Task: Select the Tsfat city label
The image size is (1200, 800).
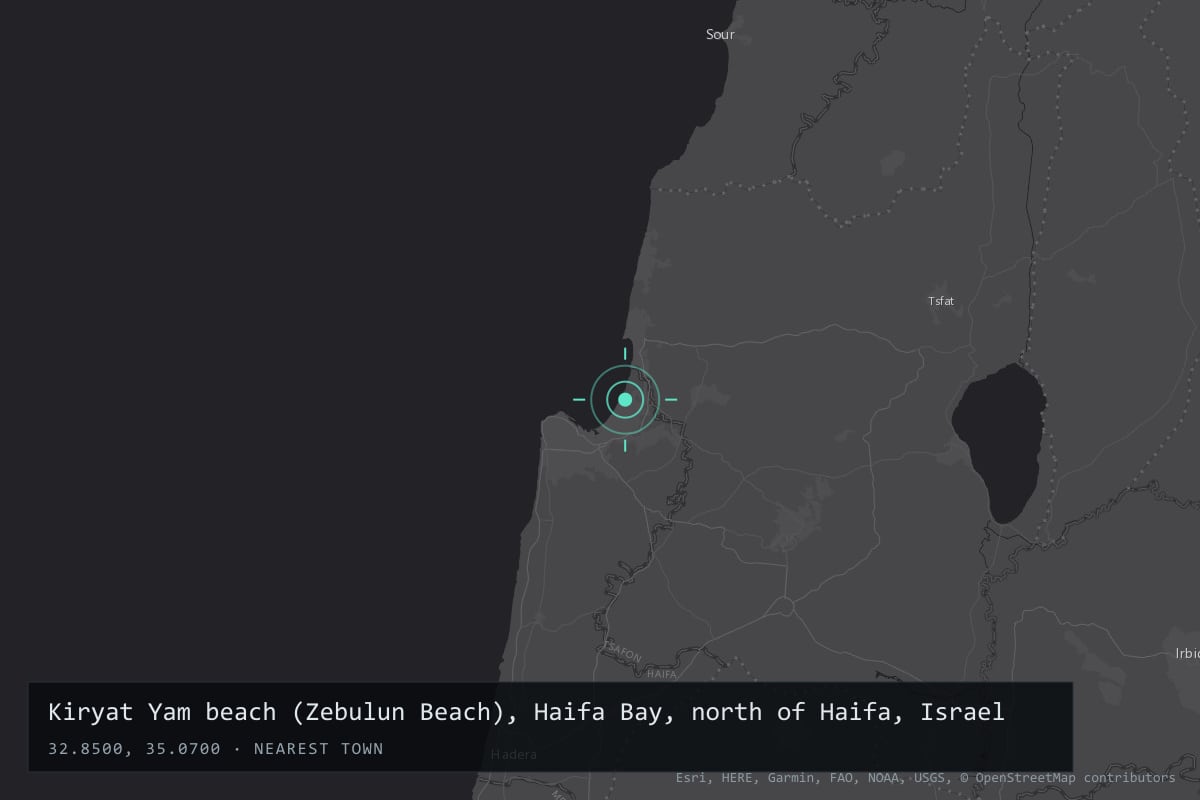Action: tap(941, 300)
